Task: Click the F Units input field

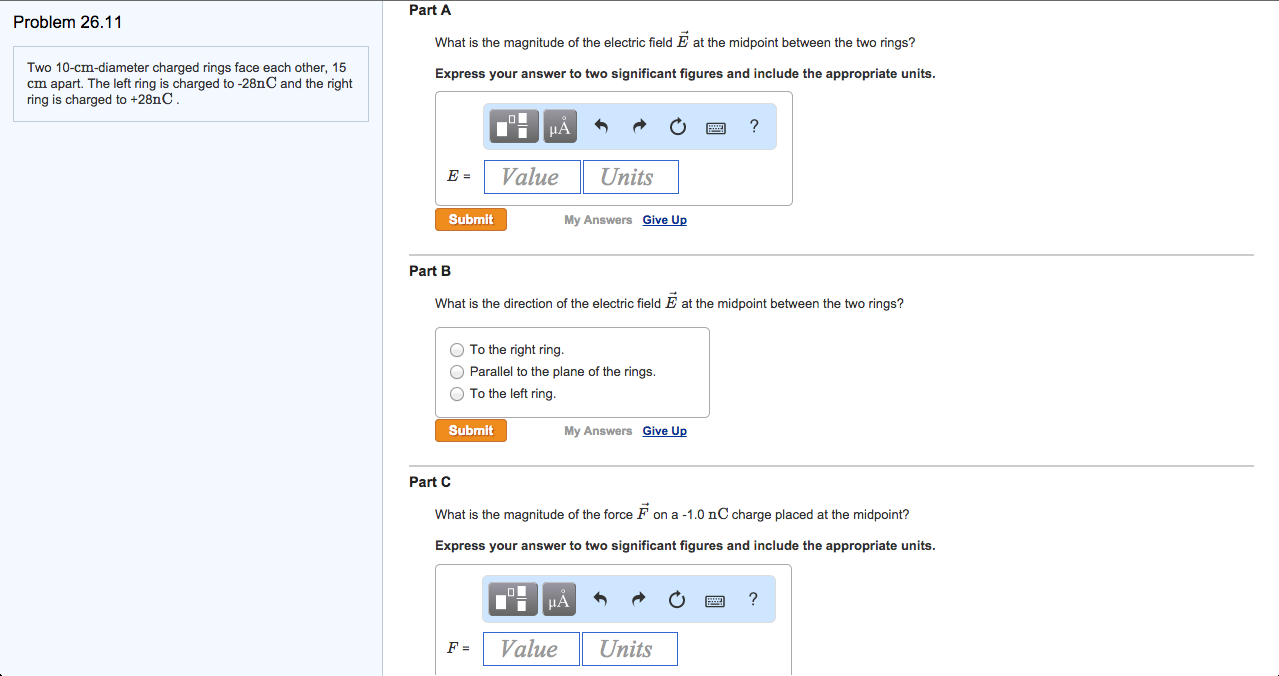Action: [x=629, y=649]
